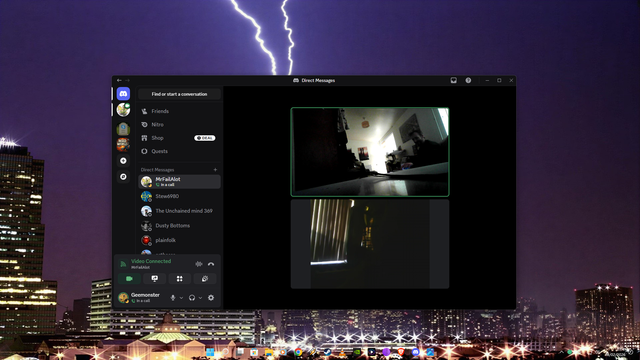Open Google Chrome from the taskbar

pos(298,352)
